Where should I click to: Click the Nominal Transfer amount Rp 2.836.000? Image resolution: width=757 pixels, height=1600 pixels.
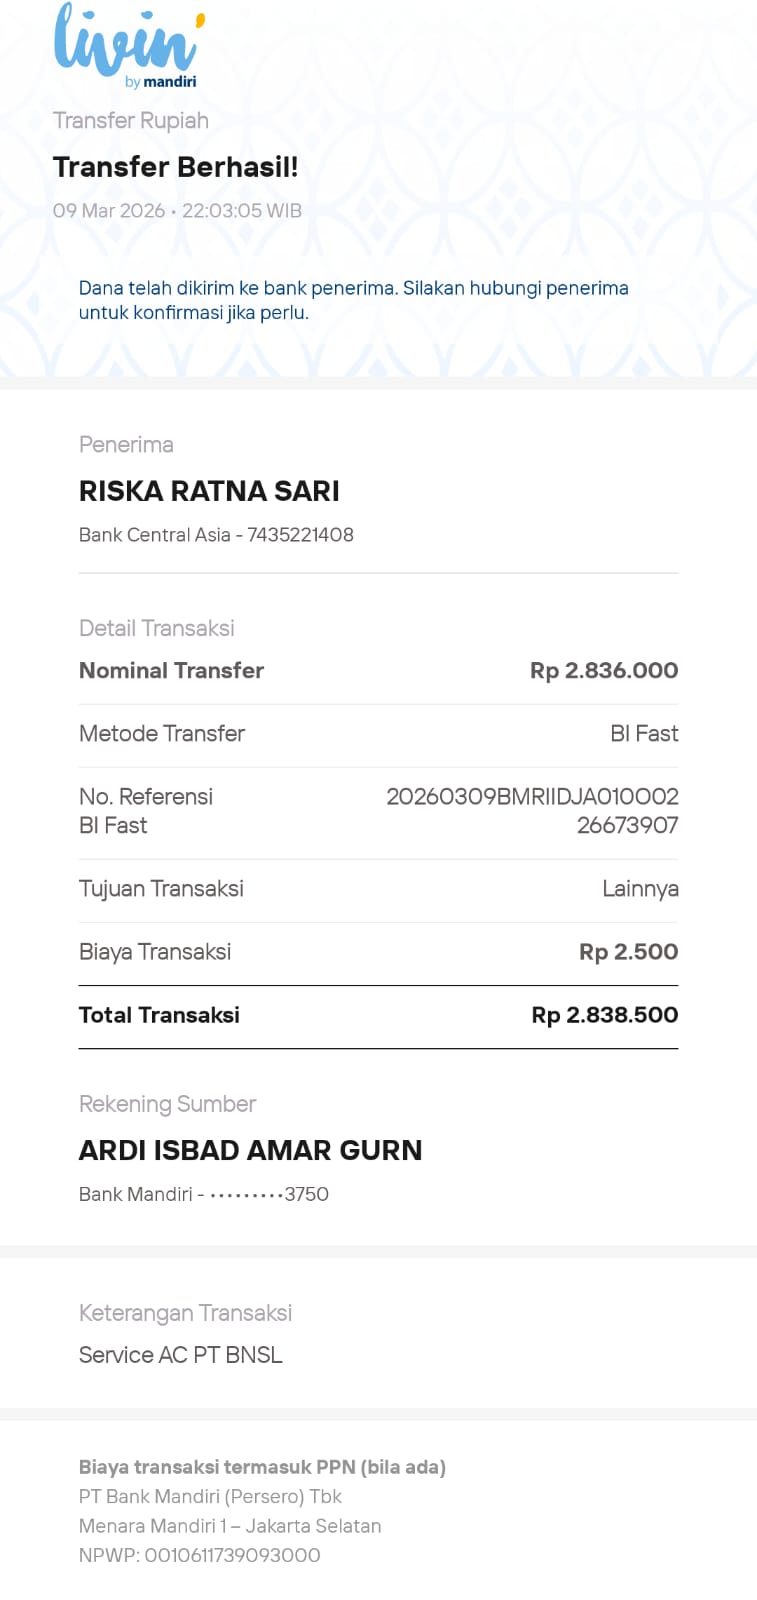click(x=603, y=671)
